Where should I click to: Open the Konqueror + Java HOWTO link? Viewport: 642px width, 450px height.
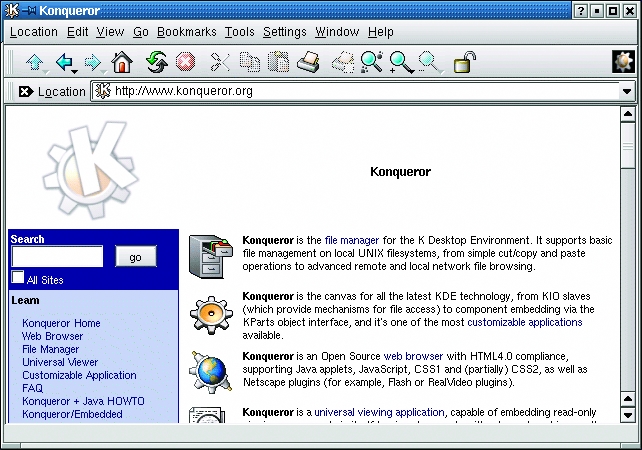83,401
